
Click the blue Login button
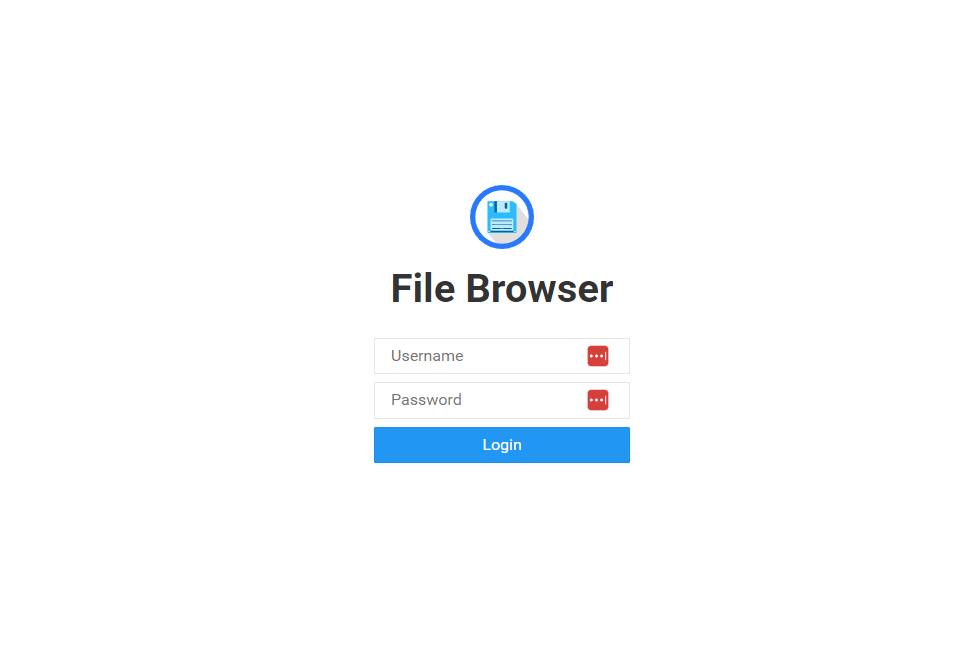502,445
